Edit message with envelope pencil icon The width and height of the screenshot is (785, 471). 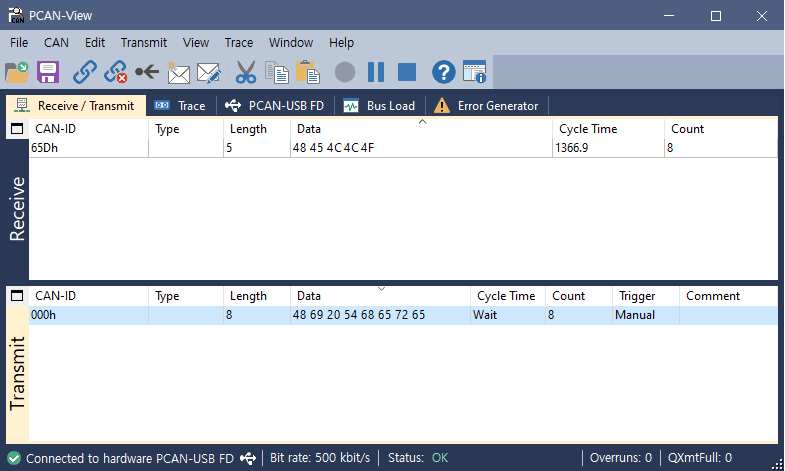209,72
